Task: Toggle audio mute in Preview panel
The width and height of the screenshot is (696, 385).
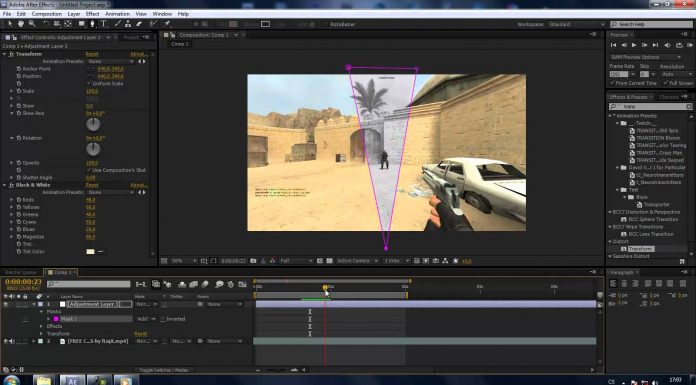Action: (x=667, y=45)
